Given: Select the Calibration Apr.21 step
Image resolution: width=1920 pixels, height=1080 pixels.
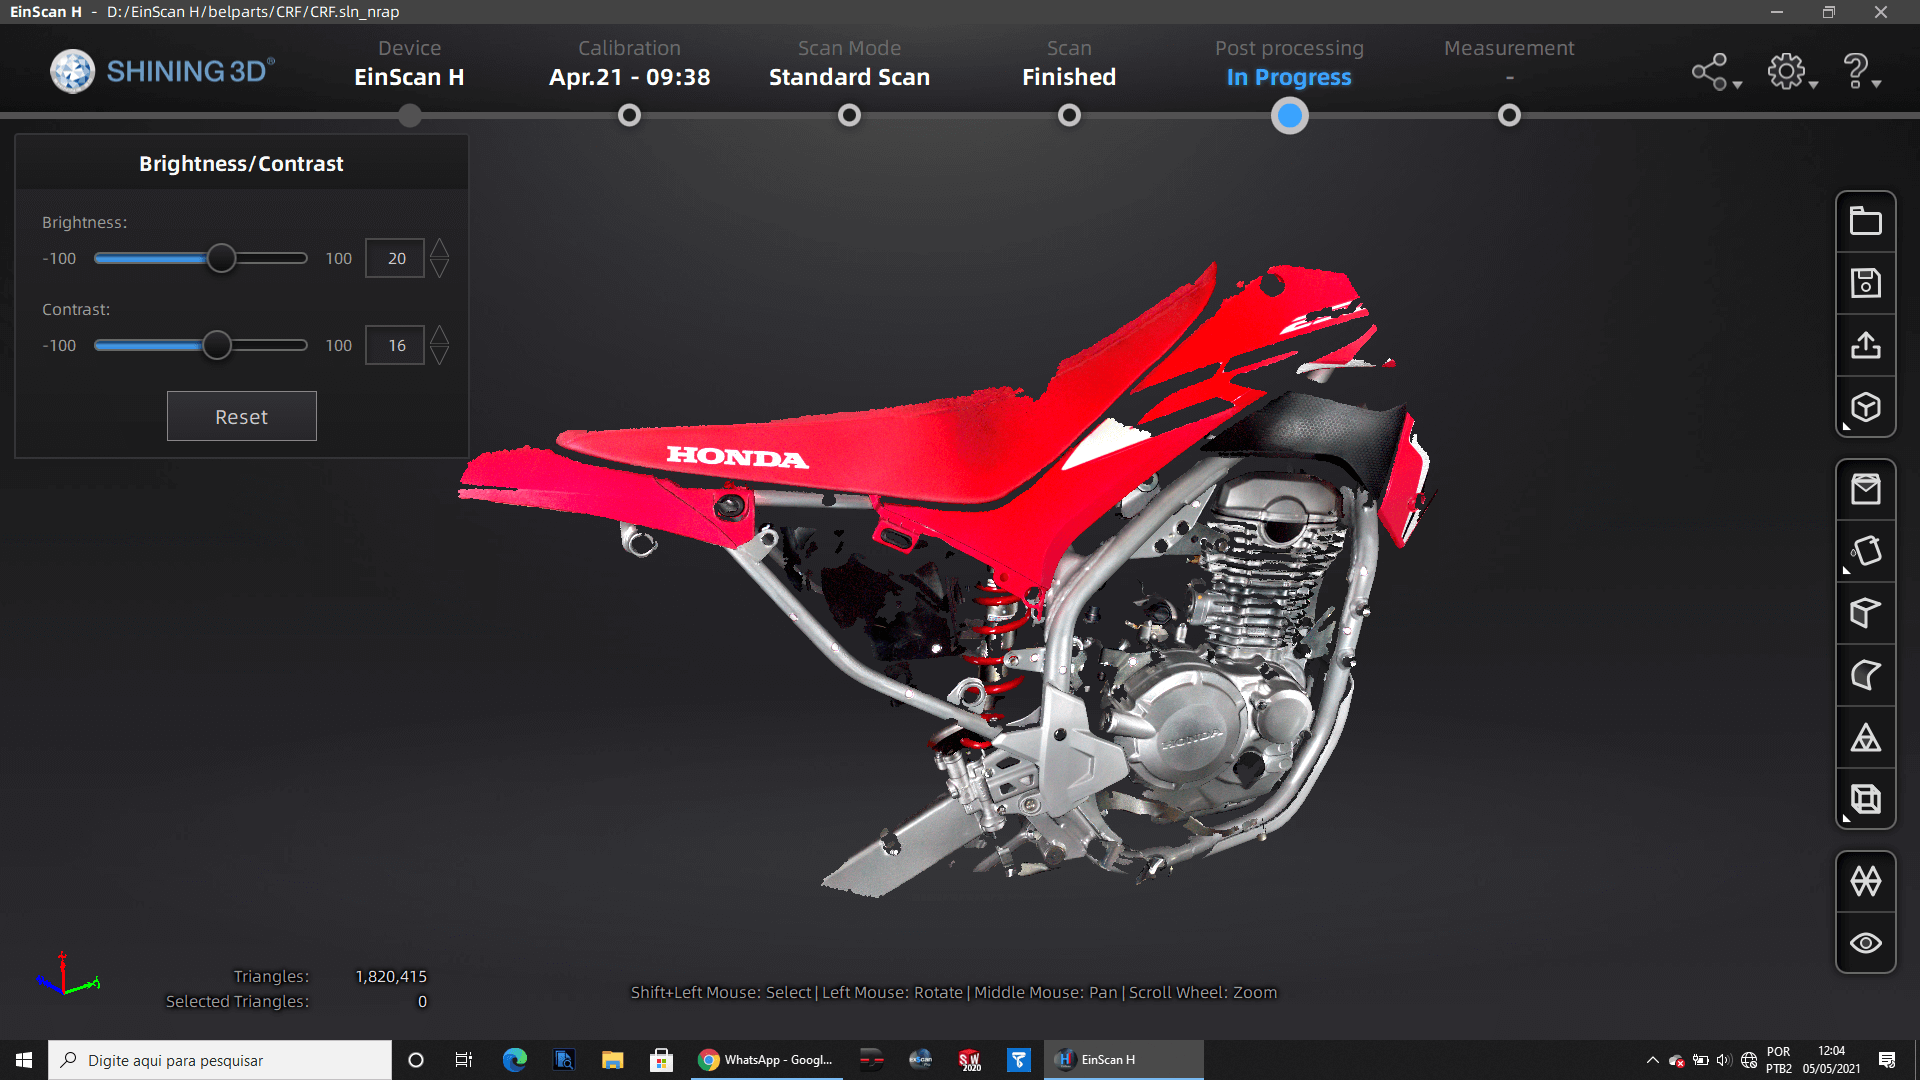Looking at the screenshot, I should tap(629, 64).
